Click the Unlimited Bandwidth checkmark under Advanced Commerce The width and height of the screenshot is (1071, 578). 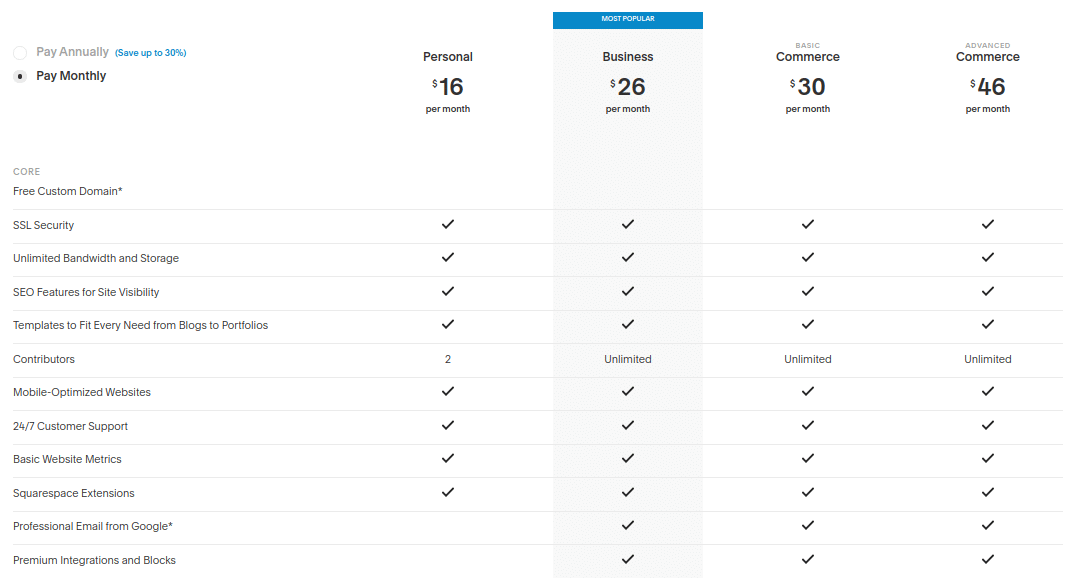(988, 258)
